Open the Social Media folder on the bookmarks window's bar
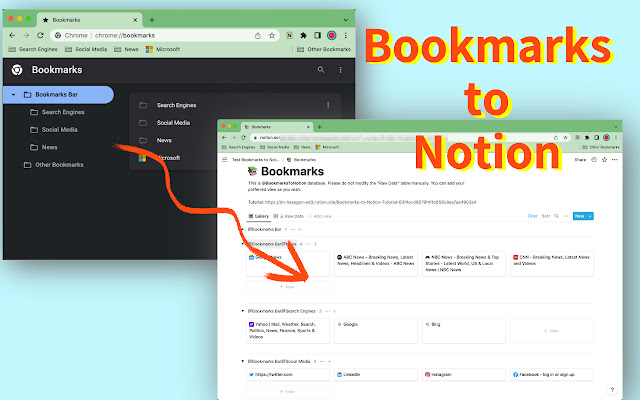This screenshot has width=640, height=400. (86, 49)
